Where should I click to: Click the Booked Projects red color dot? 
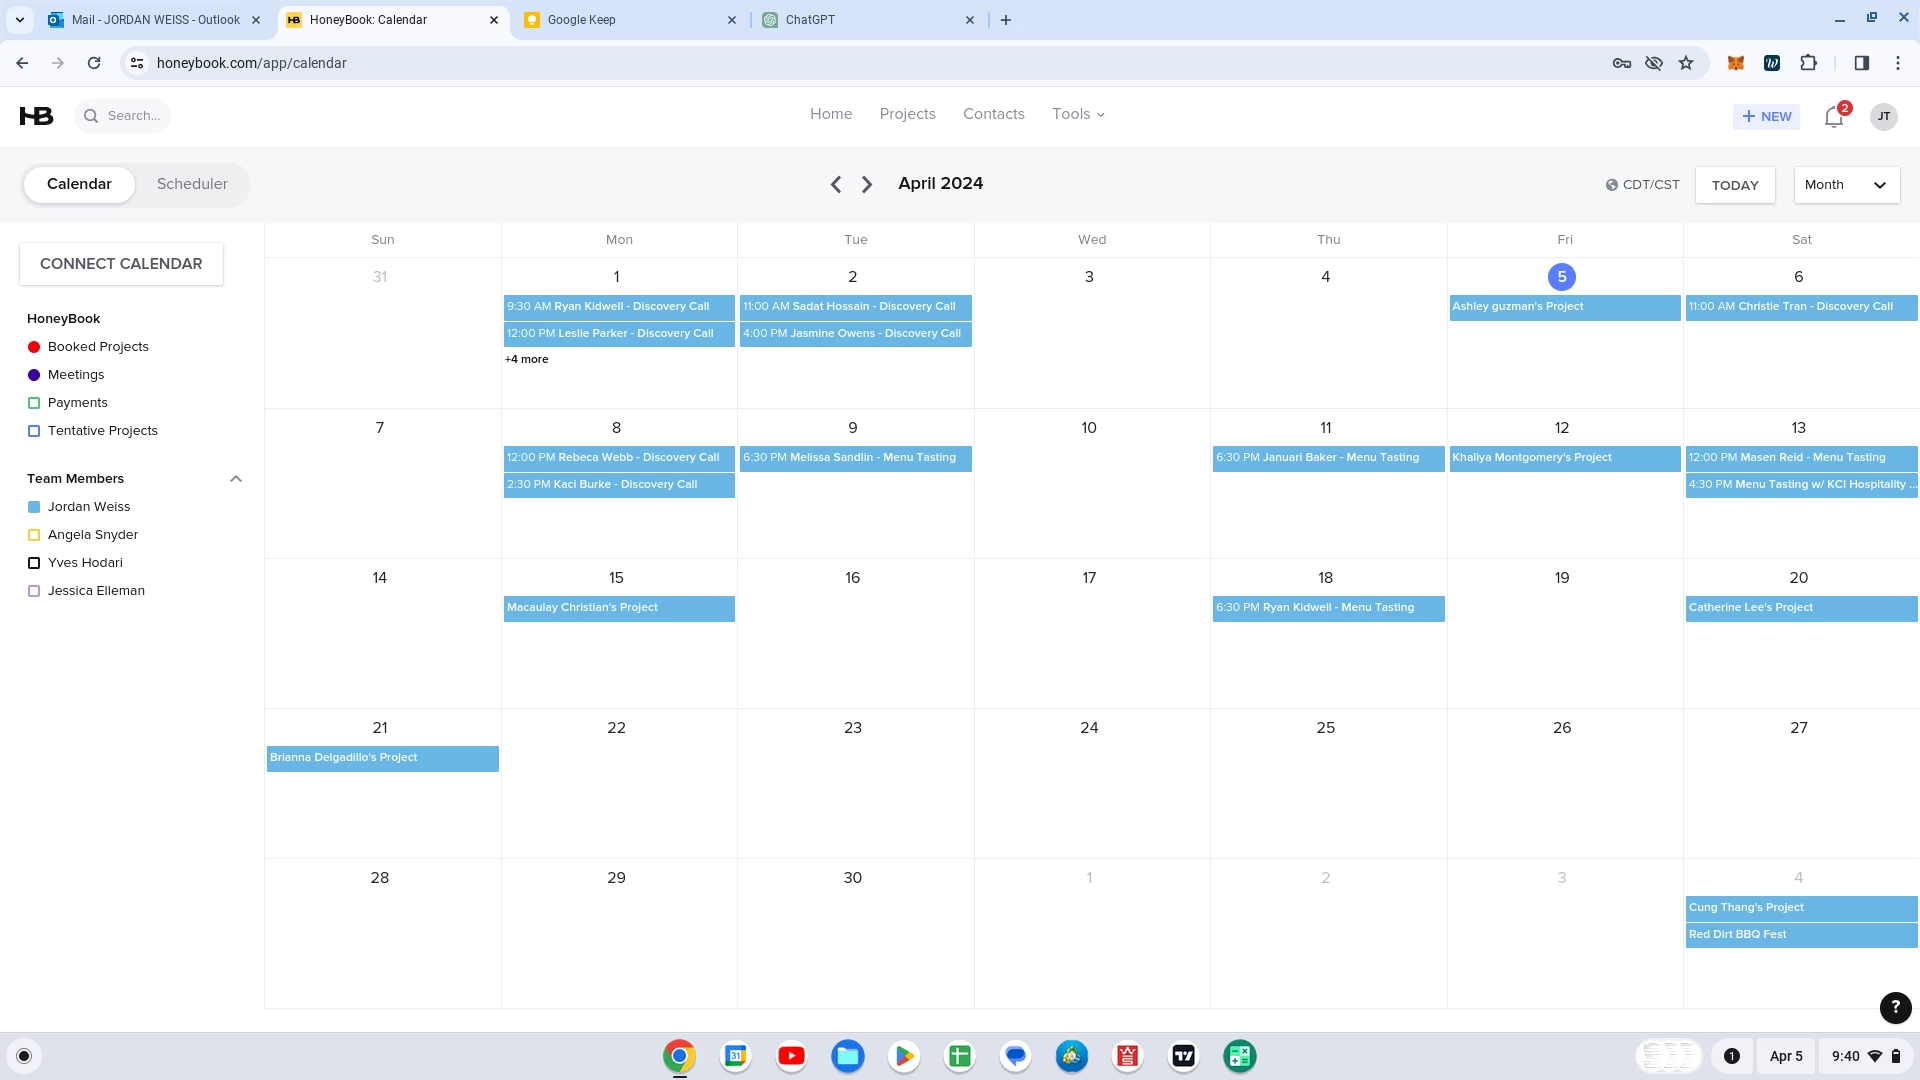pos(34,347)
